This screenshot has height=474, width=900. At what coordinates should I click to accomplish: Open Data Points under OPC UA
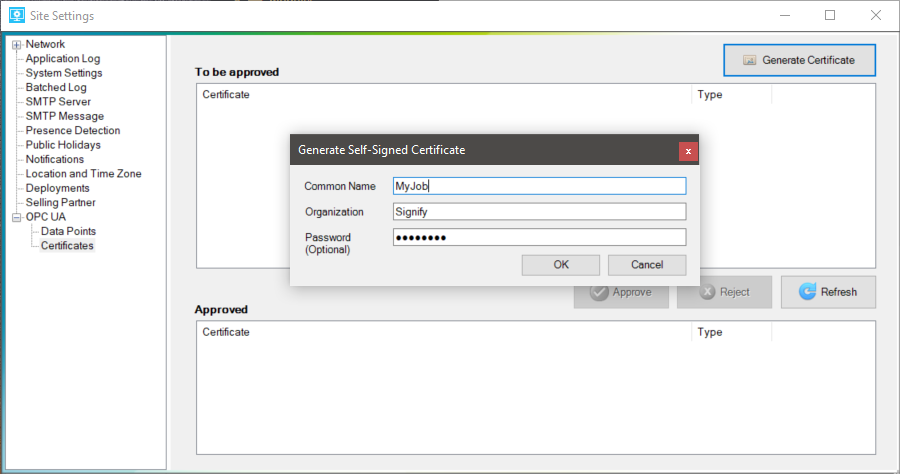click(x=68, y=231)
